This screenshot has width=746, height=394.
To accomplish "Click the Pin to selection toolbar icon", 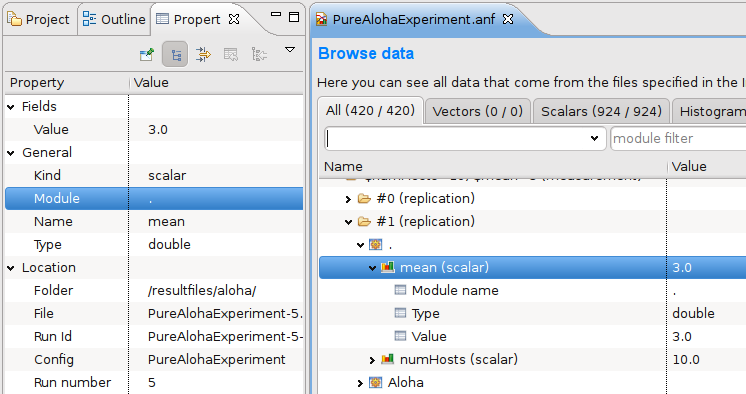I will pyautogui.click(x=147, y=54).
